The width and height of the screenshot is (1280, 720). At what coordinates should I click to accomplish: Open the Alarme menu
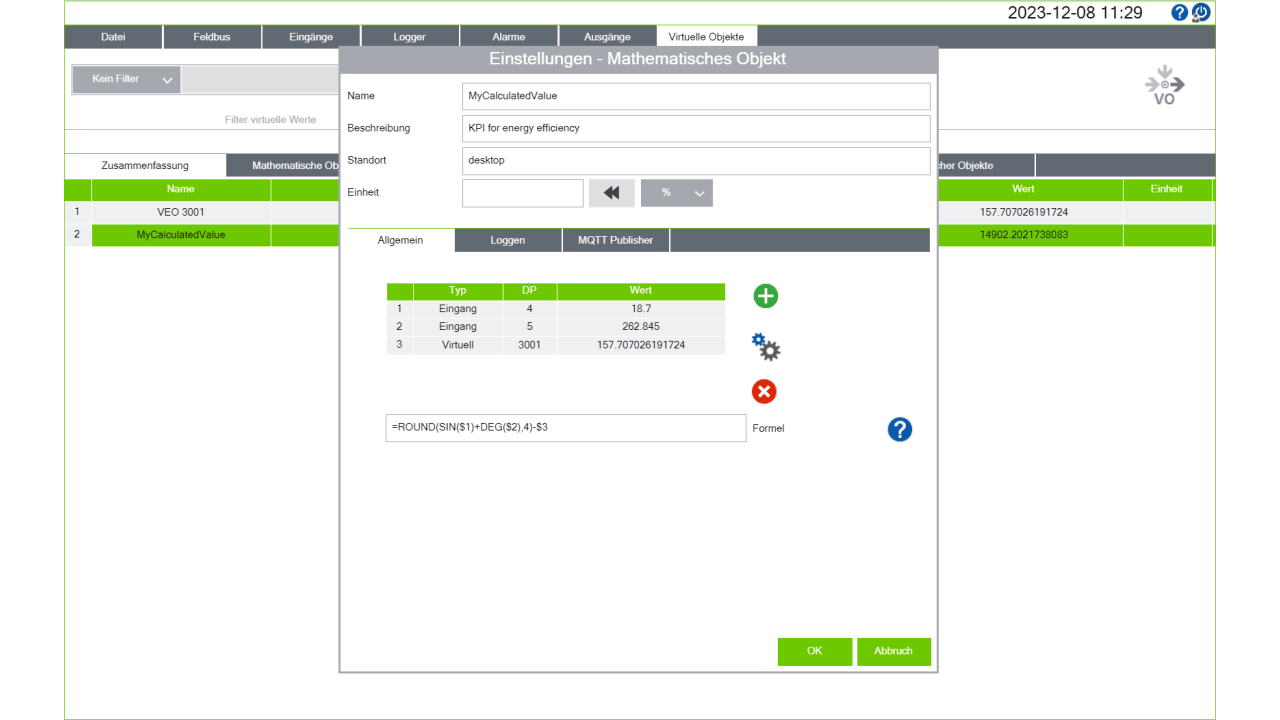coord(509,37)
